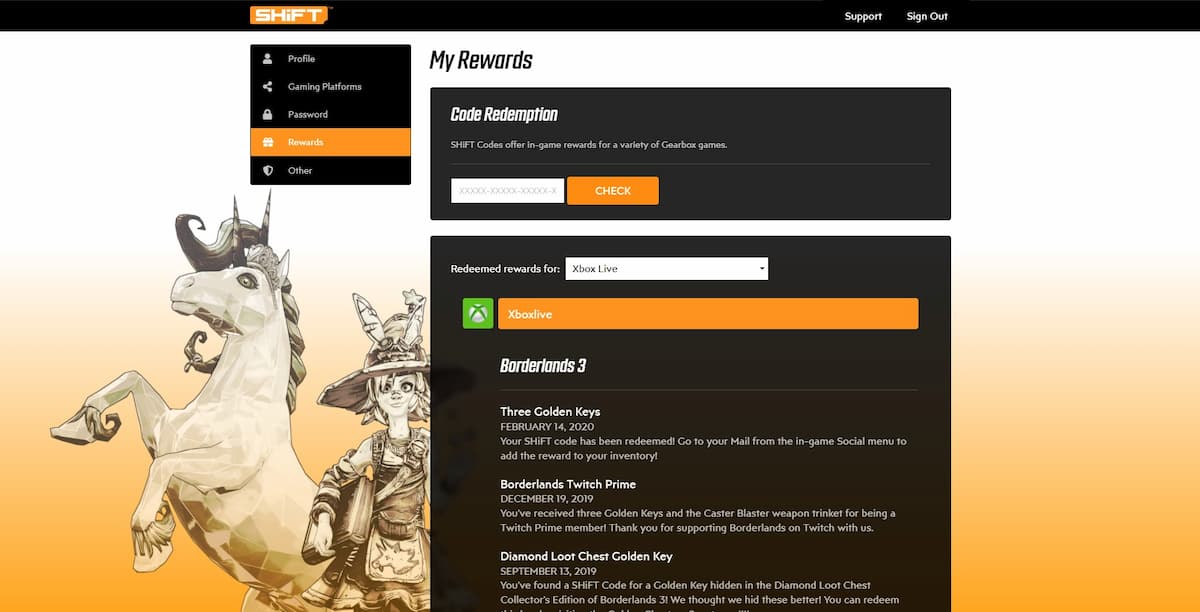Image resolution: width=1200 pixels, height=612 pixels.
Task: Click the Gaming Platforms share icon
Action: [x=267, y=87]
